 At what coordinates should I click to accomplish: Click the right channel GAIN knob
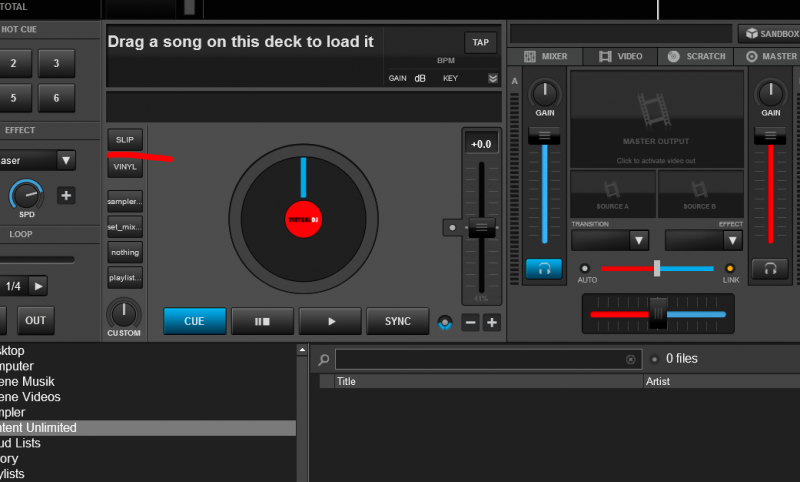tap(770, 93)
